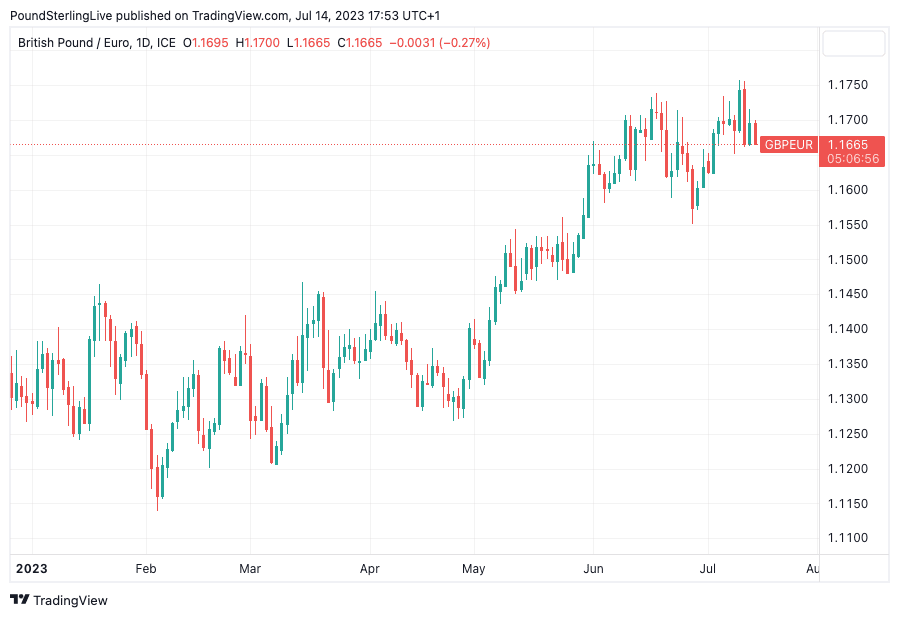899x617 pixels.
Task: Click the 1.1100 level on the price scale
Action: click(848, 538)
